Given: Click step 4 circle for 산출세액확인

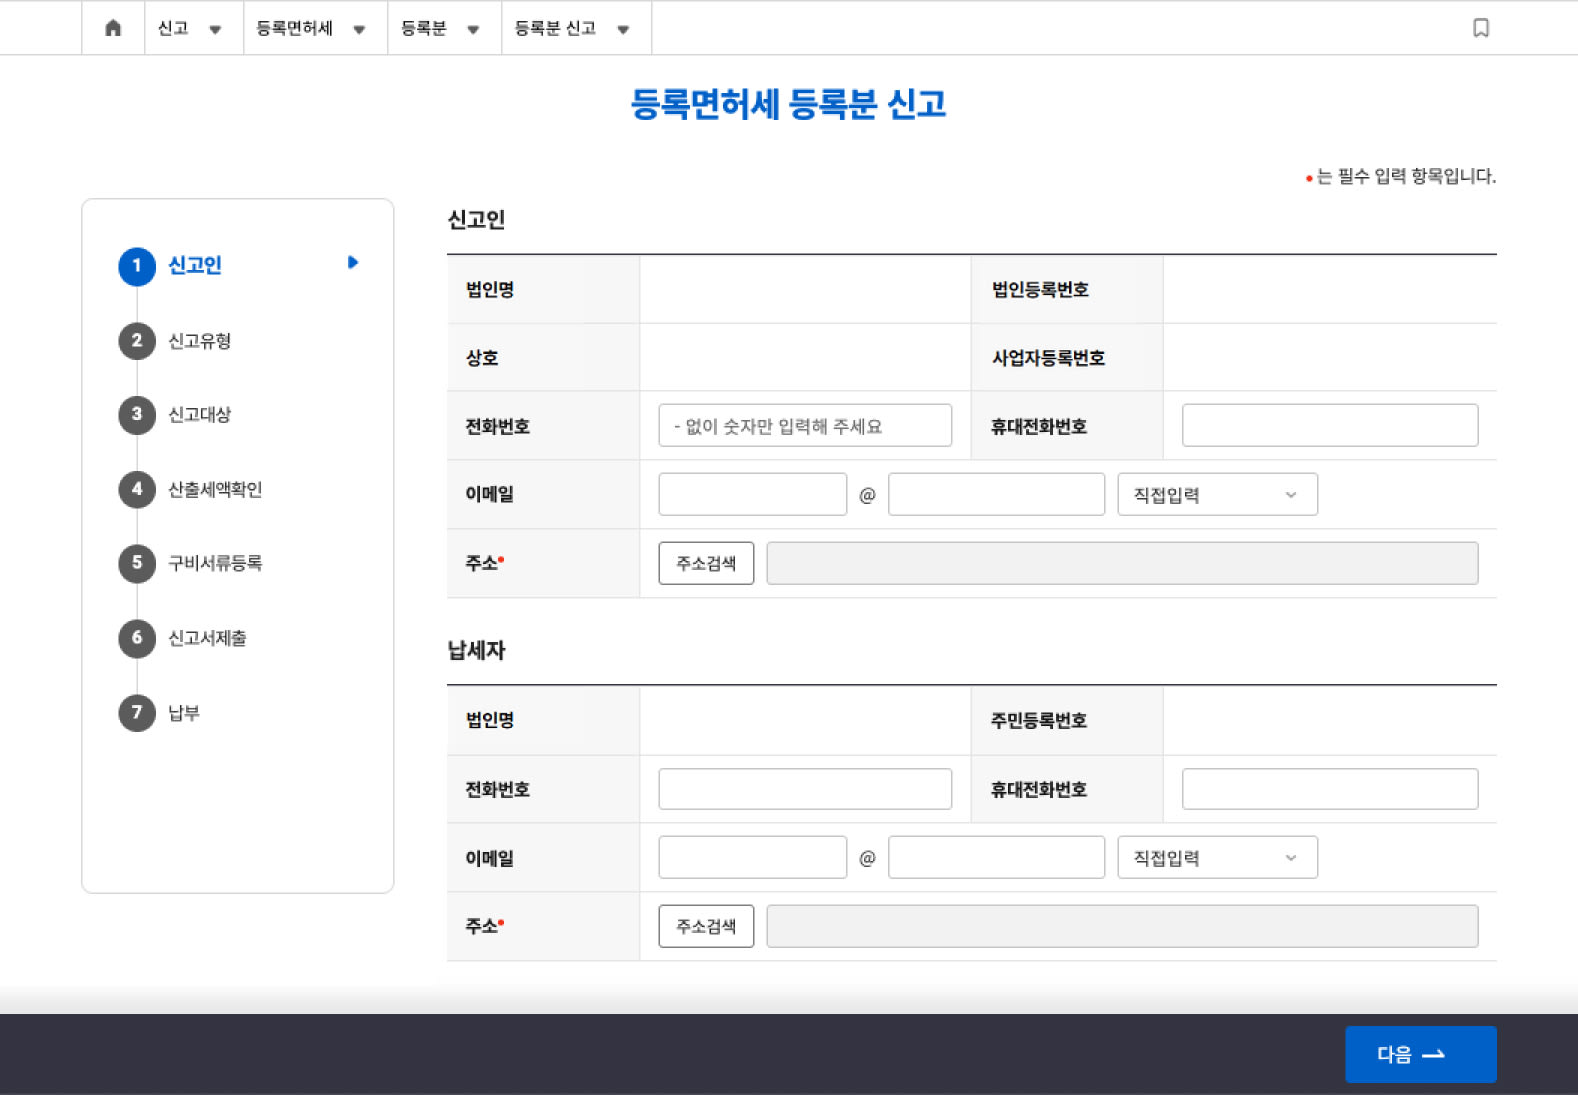Looking at the screenshot, I should coord(137,489).
